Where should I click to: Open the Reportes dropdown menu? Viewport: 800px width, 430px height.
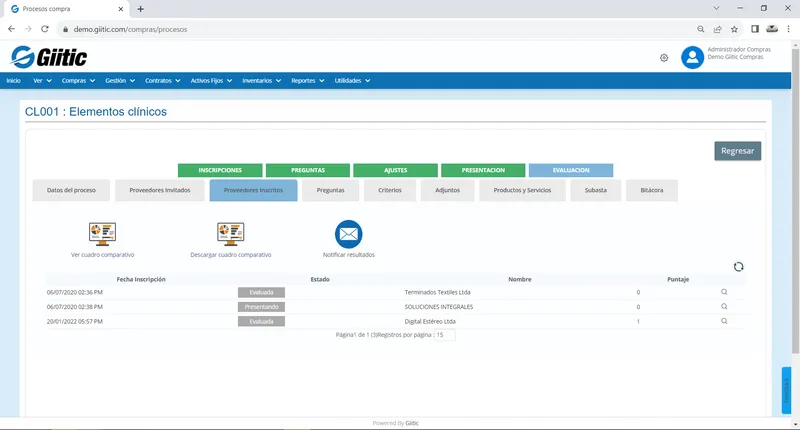[x=308, y=81]
